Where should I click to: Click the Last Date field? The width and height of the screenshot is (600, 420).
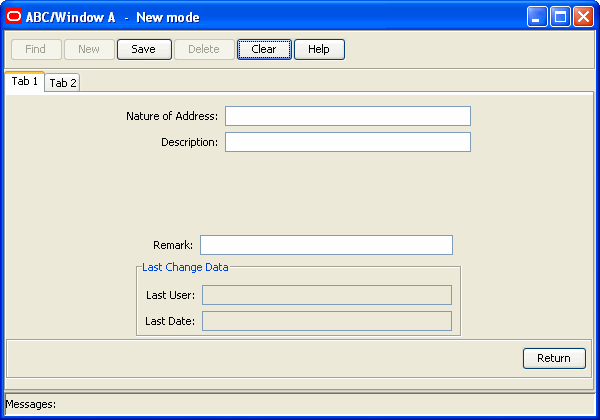327,321
